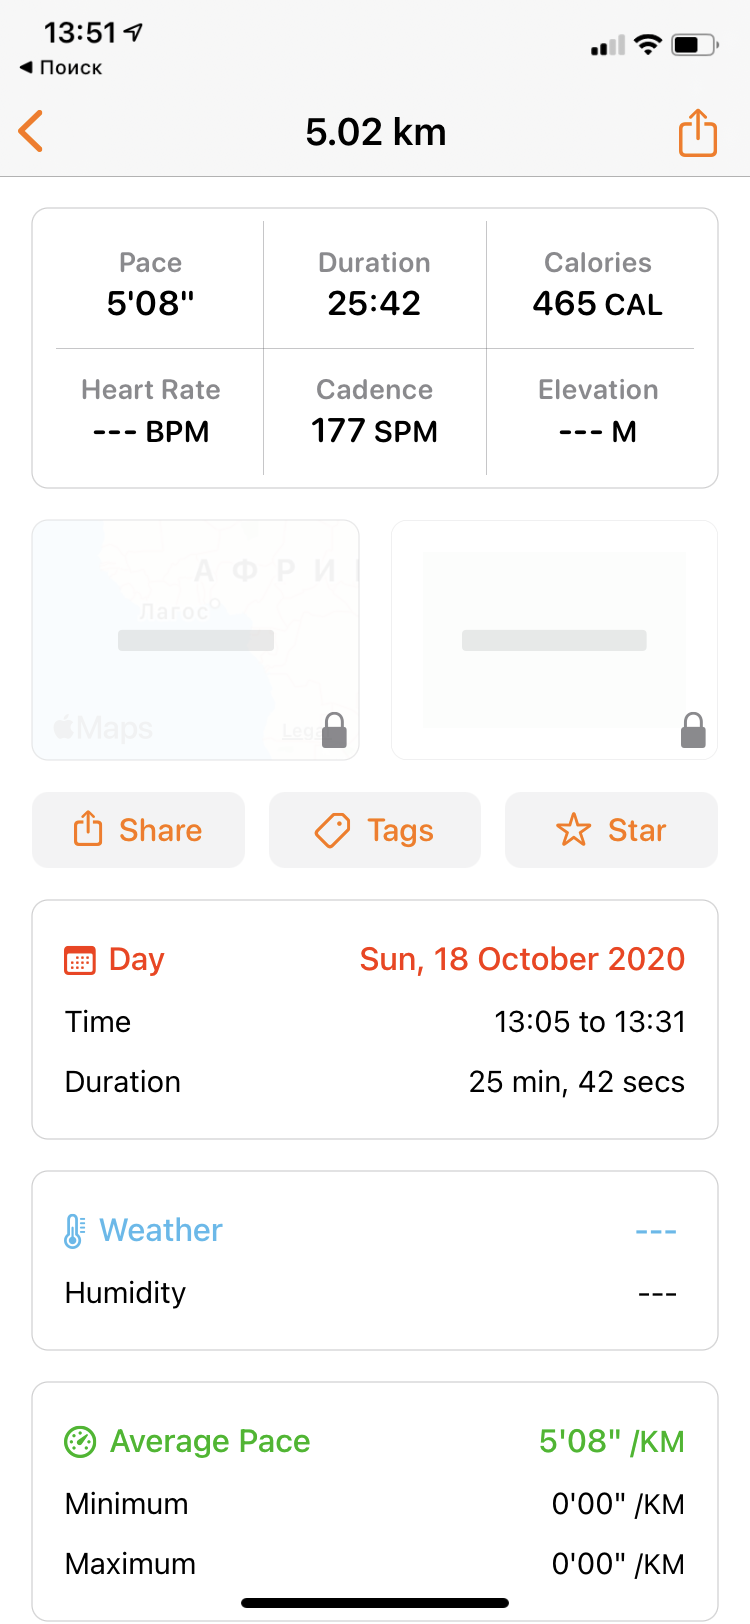Tap the share icon in header
Image resolution: width=750 pixels, height=1624 pixels.
pyautogui.click(x=697, y=133)
